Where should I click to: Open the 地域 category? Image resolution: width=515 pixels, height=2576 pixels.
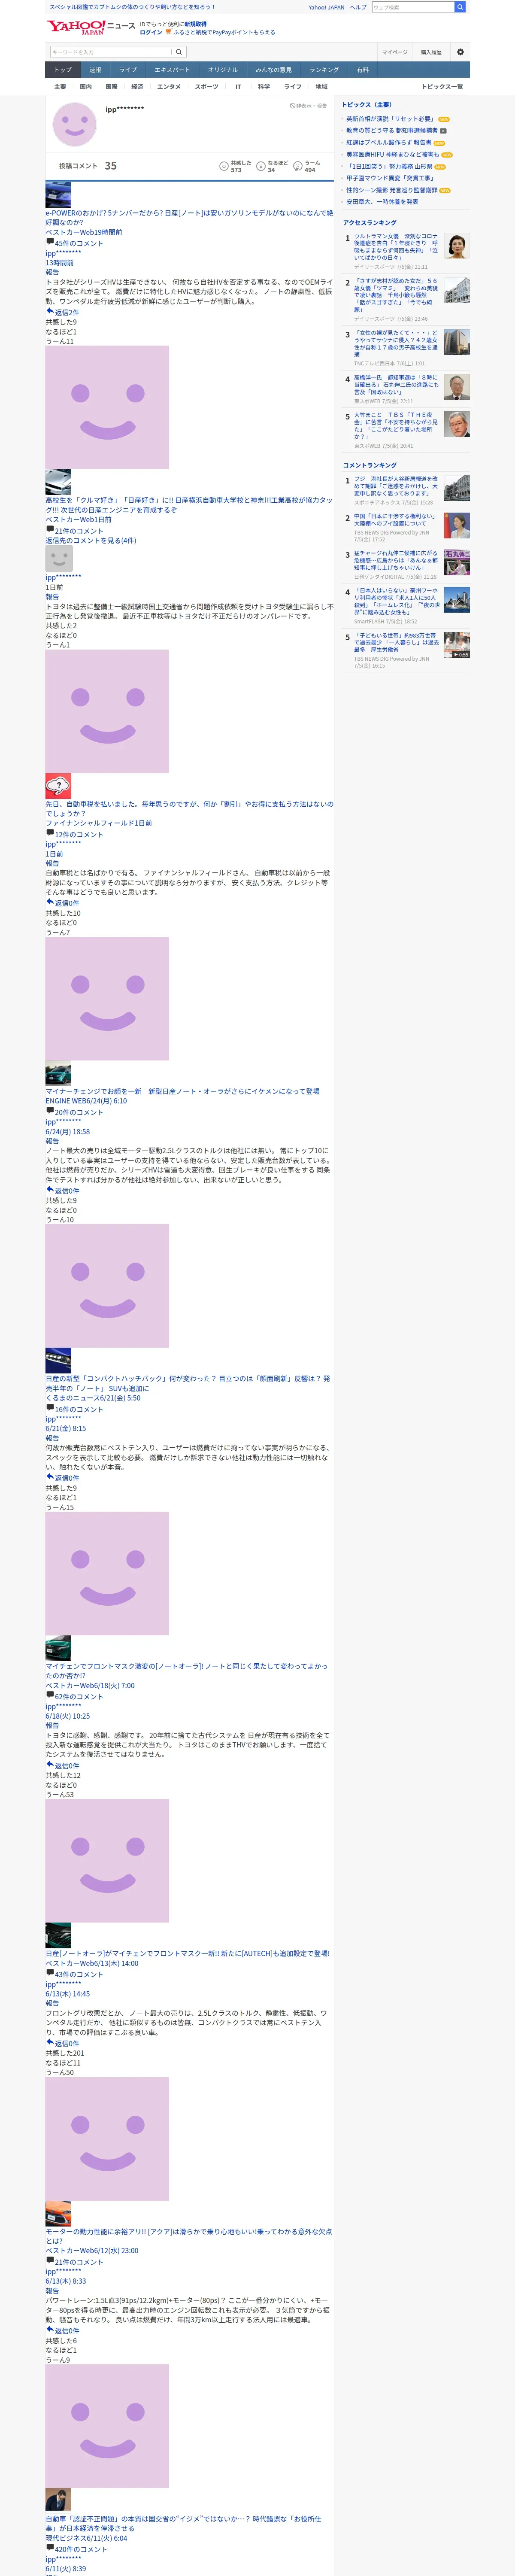321,87
